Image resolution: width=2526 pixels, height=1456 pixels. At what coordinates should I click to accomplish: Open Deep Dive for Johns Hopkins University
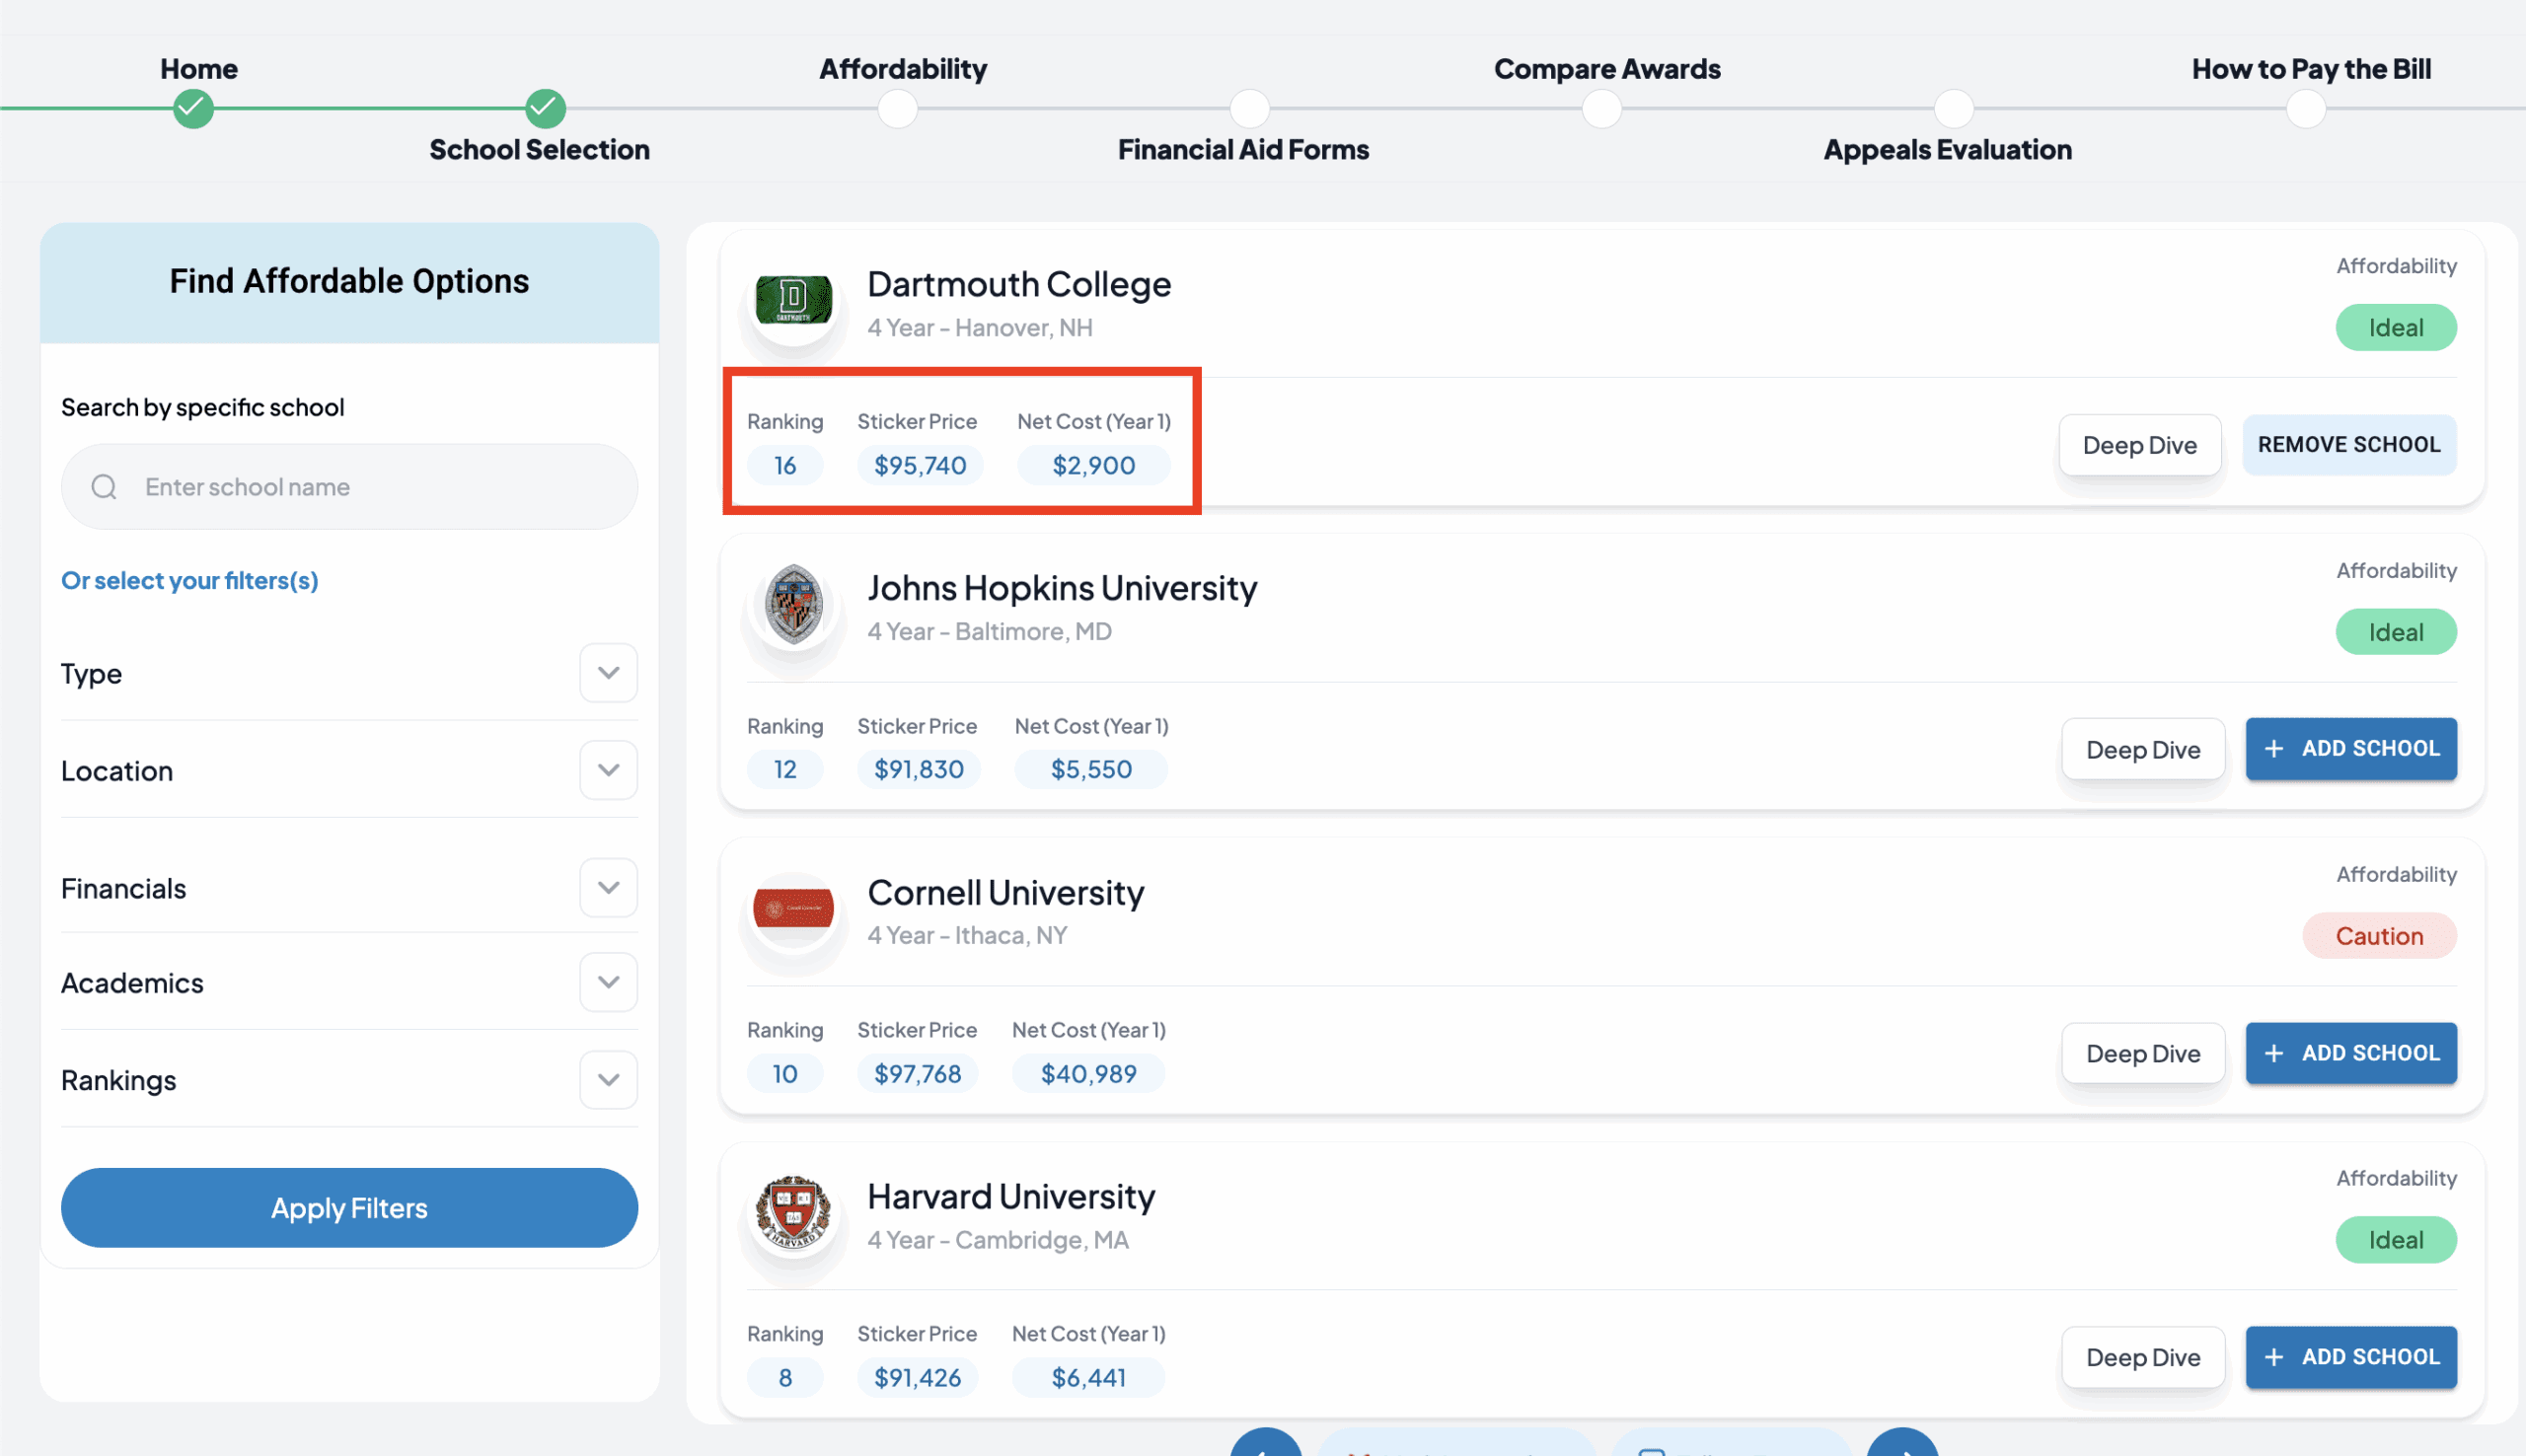click(2142, 749)
